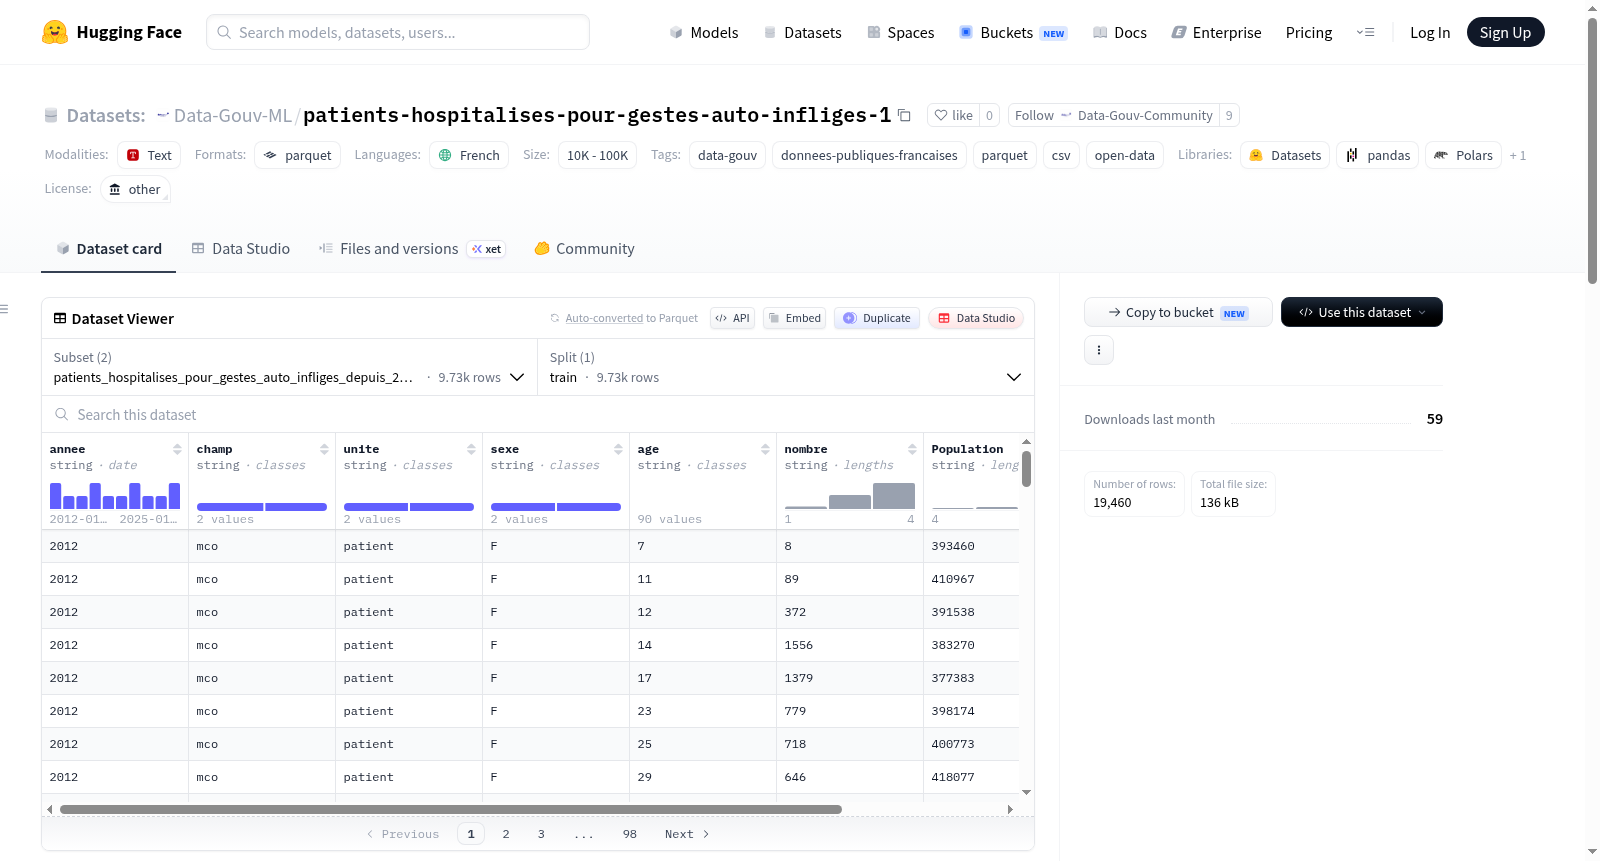
Task: Select the parquet format tag
Action: (x=298, y=155)
